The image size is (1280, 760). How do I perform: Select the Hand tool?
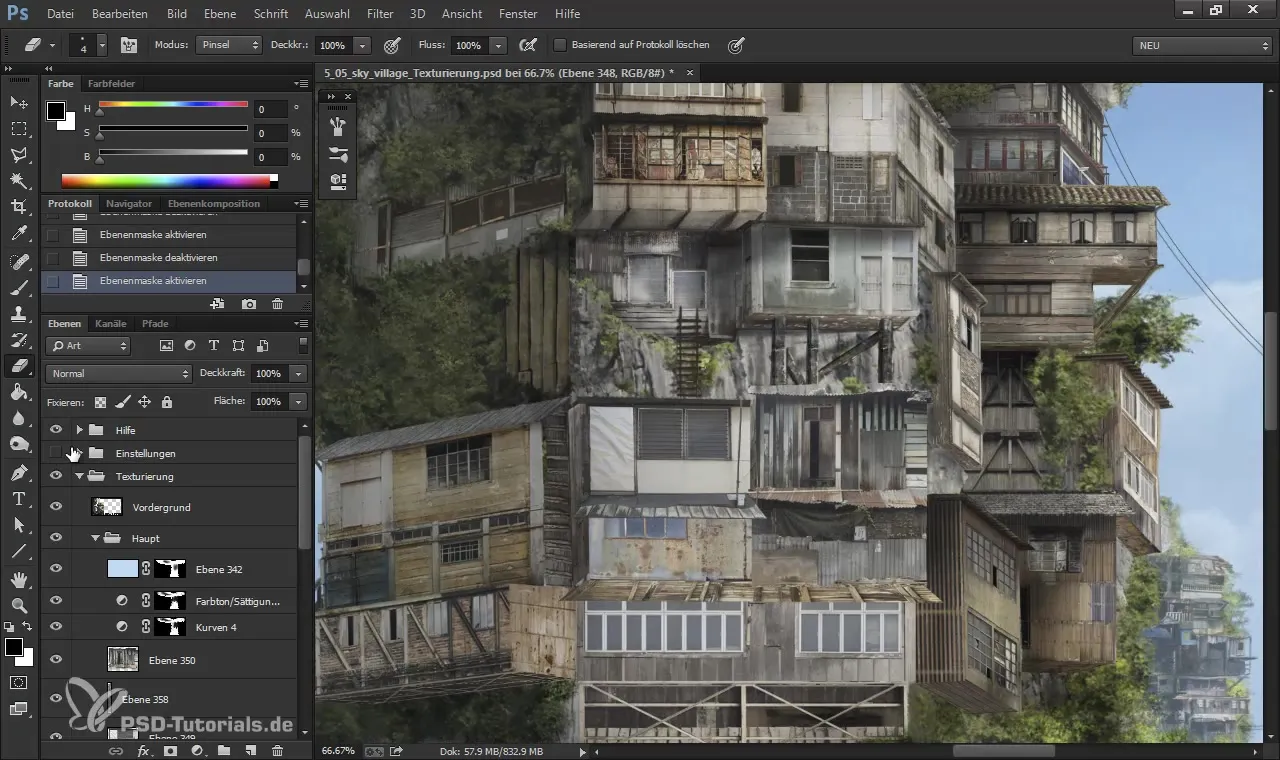point(19,579)
